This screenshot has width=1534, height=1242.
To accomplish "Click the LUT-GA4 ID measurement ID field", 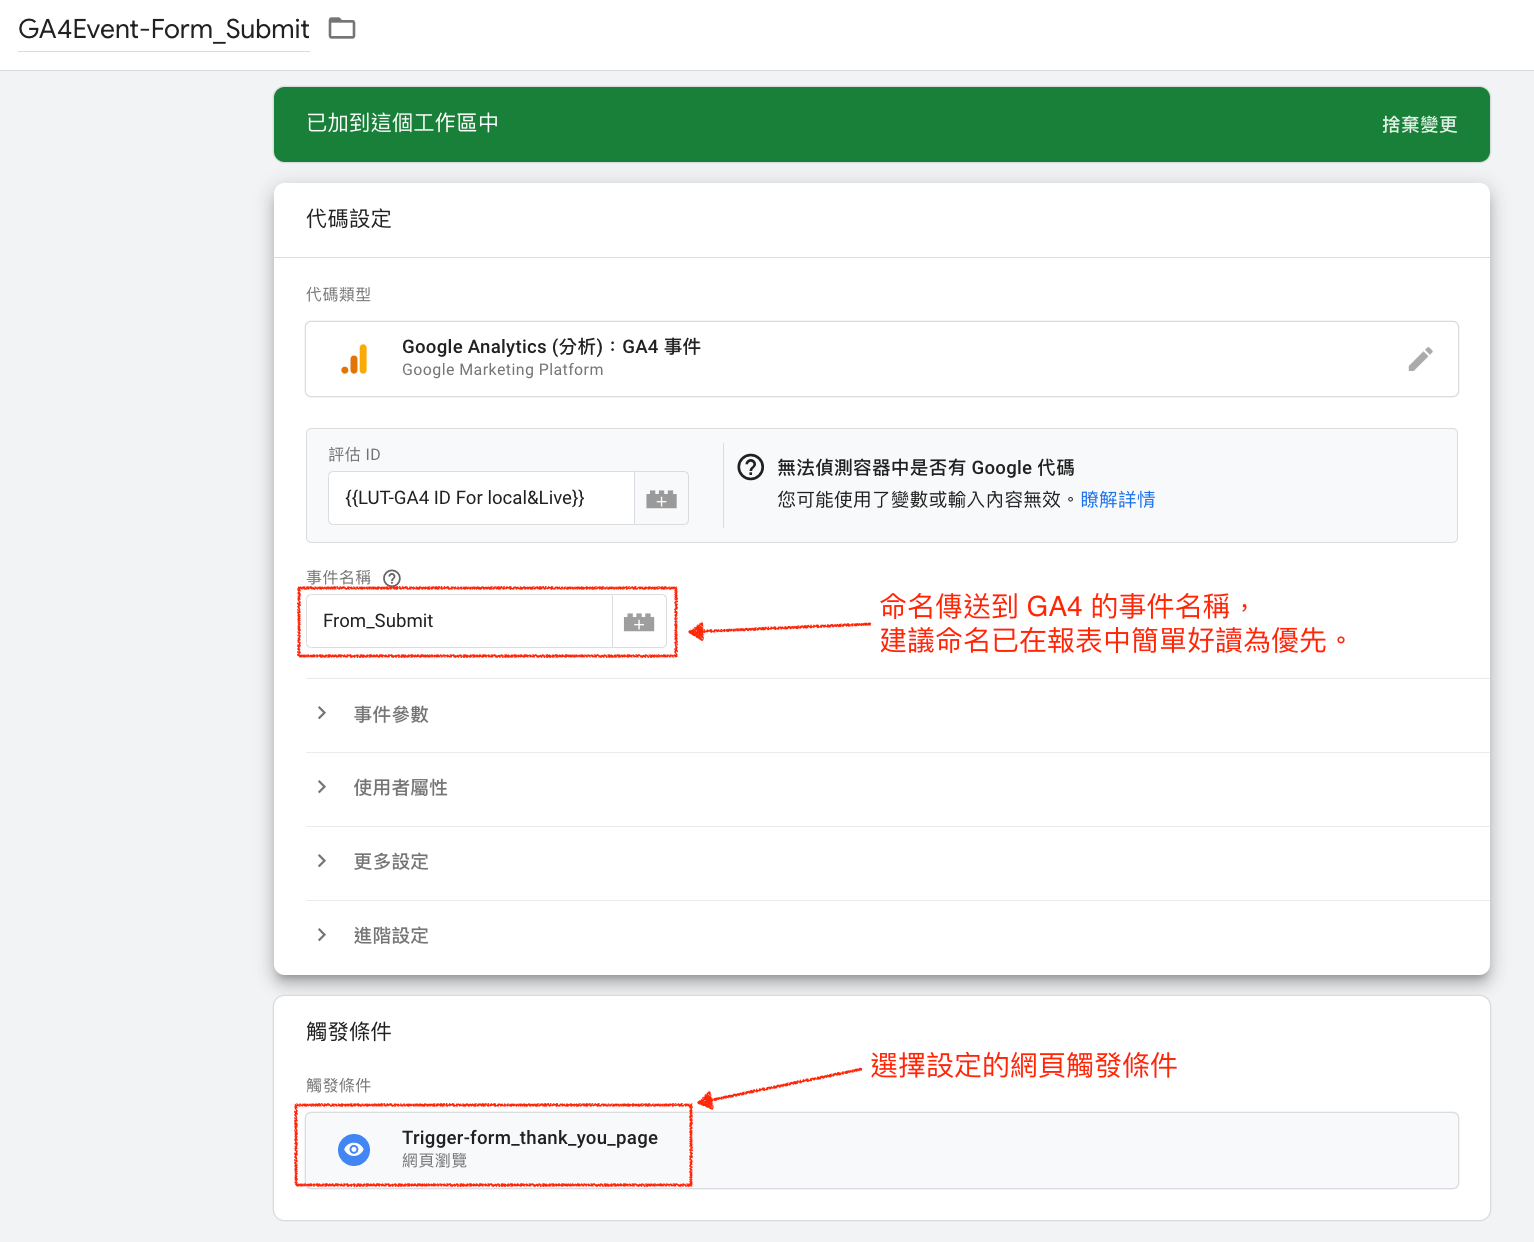I will pyautogui.click(x=481, y=498).
